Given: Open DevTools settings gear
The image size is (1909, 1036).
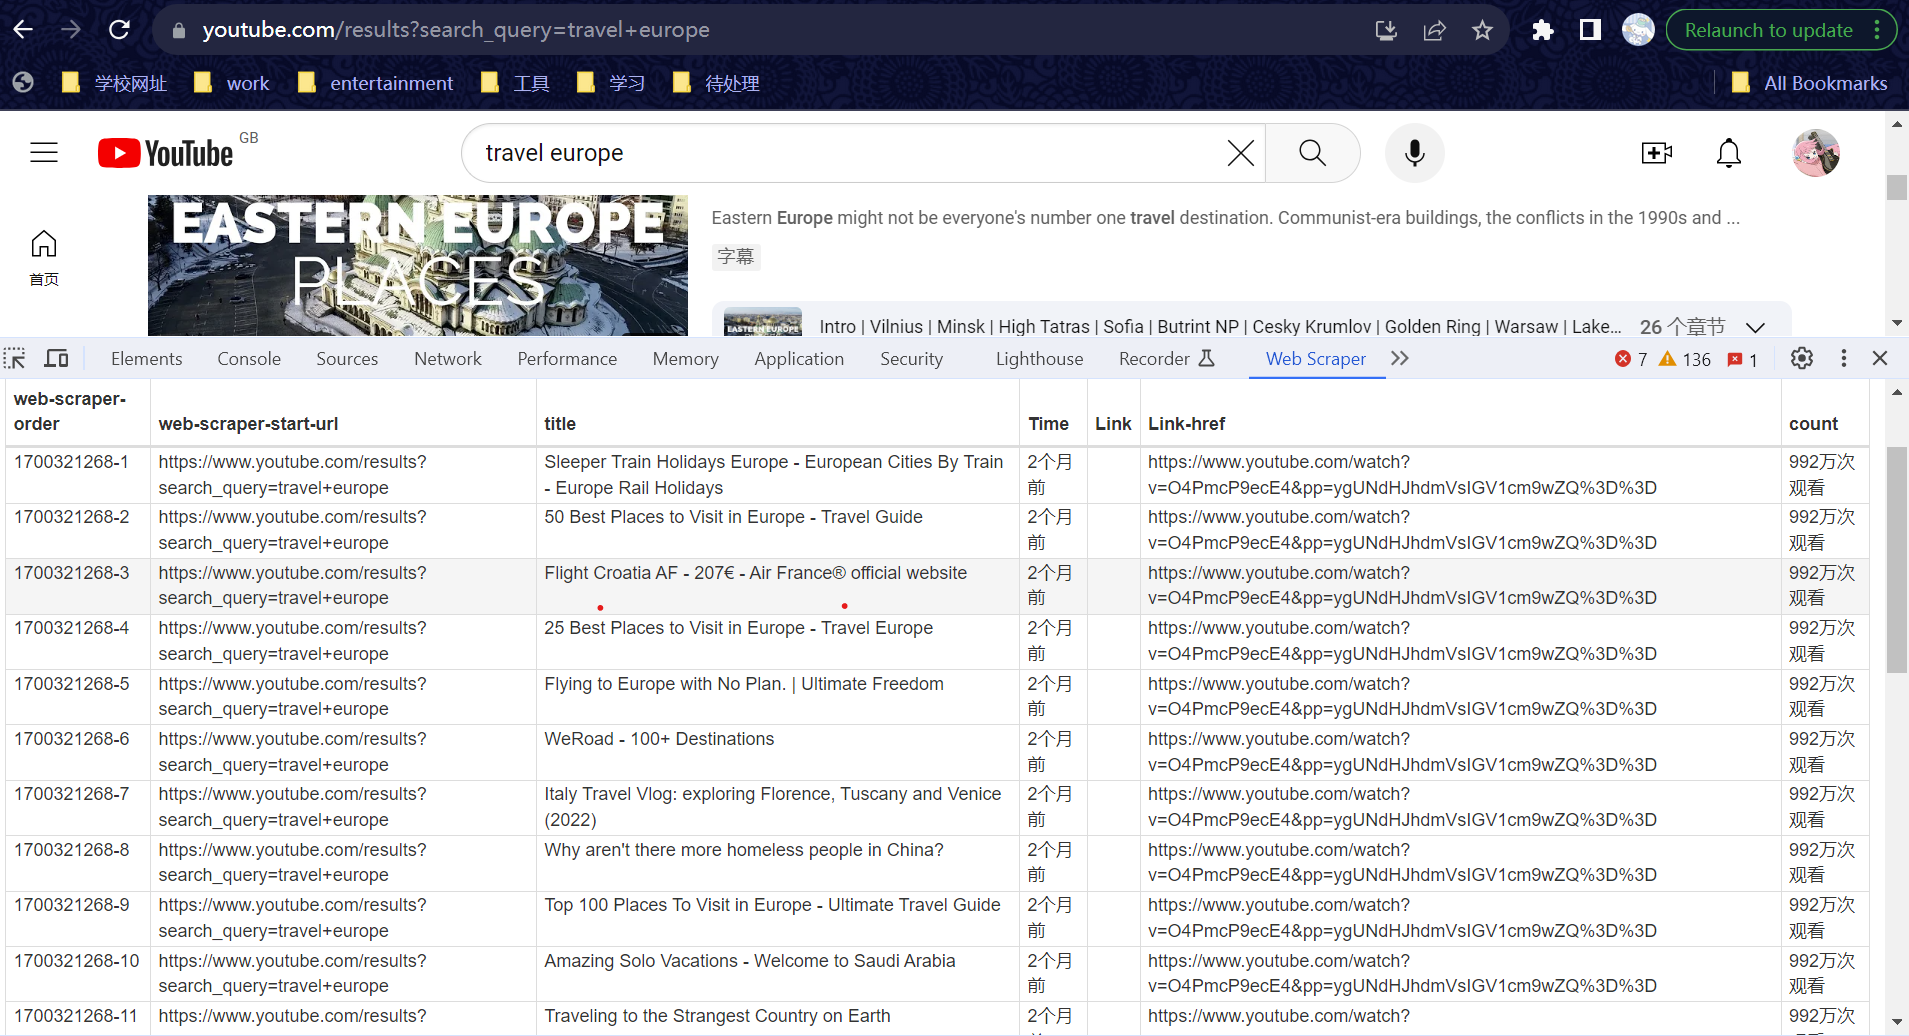Looking at the screenshot, I should 1801,358.
